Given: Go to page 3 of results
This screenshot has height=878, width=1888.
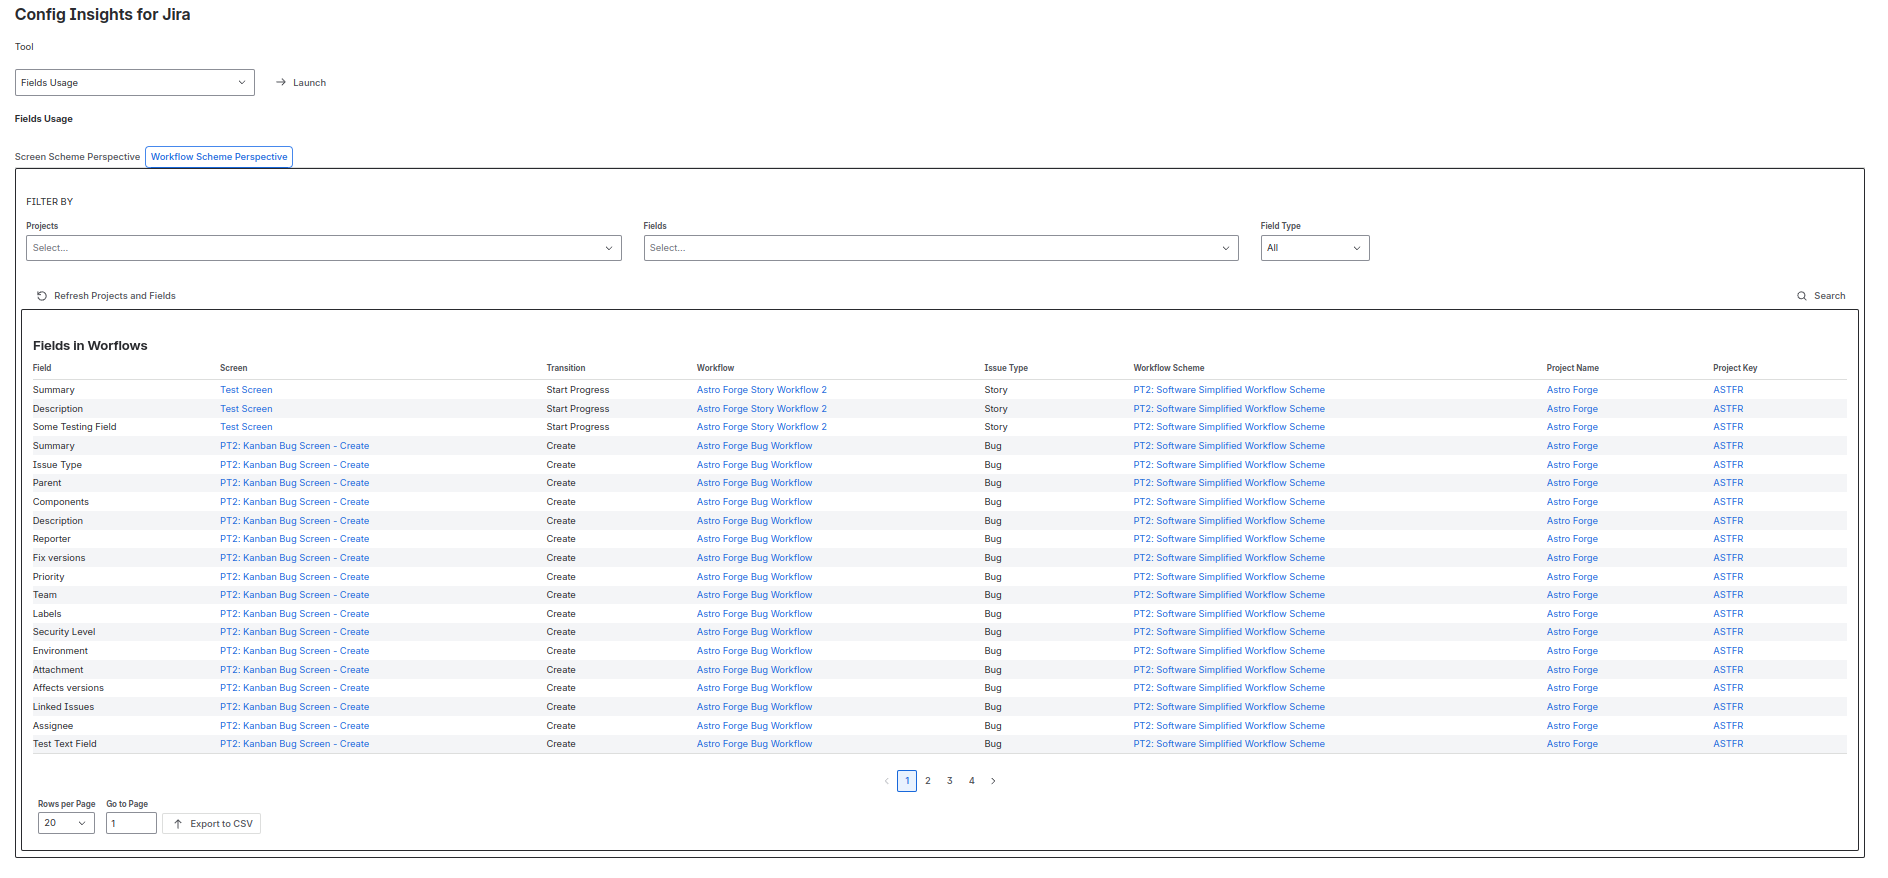Looking at the screenshot, I should pos(950,781).
